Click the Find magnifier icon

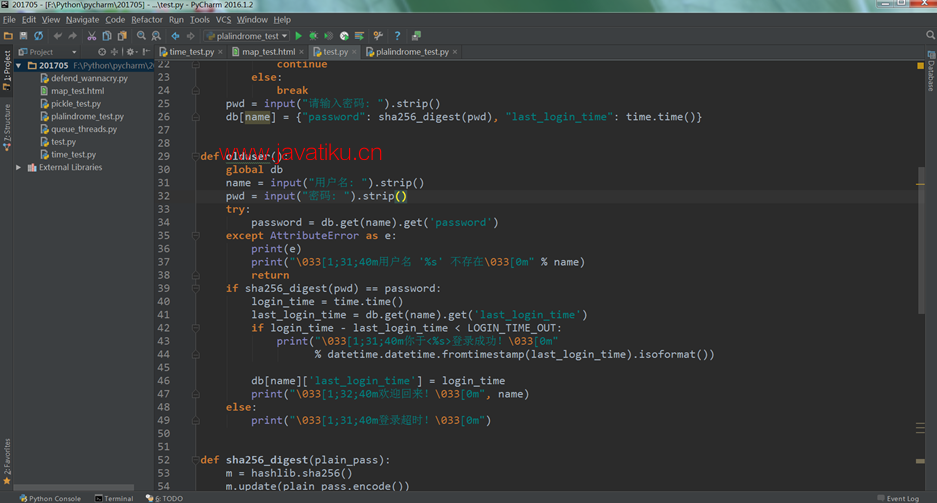pyautogui.click(x=141, y=36)
